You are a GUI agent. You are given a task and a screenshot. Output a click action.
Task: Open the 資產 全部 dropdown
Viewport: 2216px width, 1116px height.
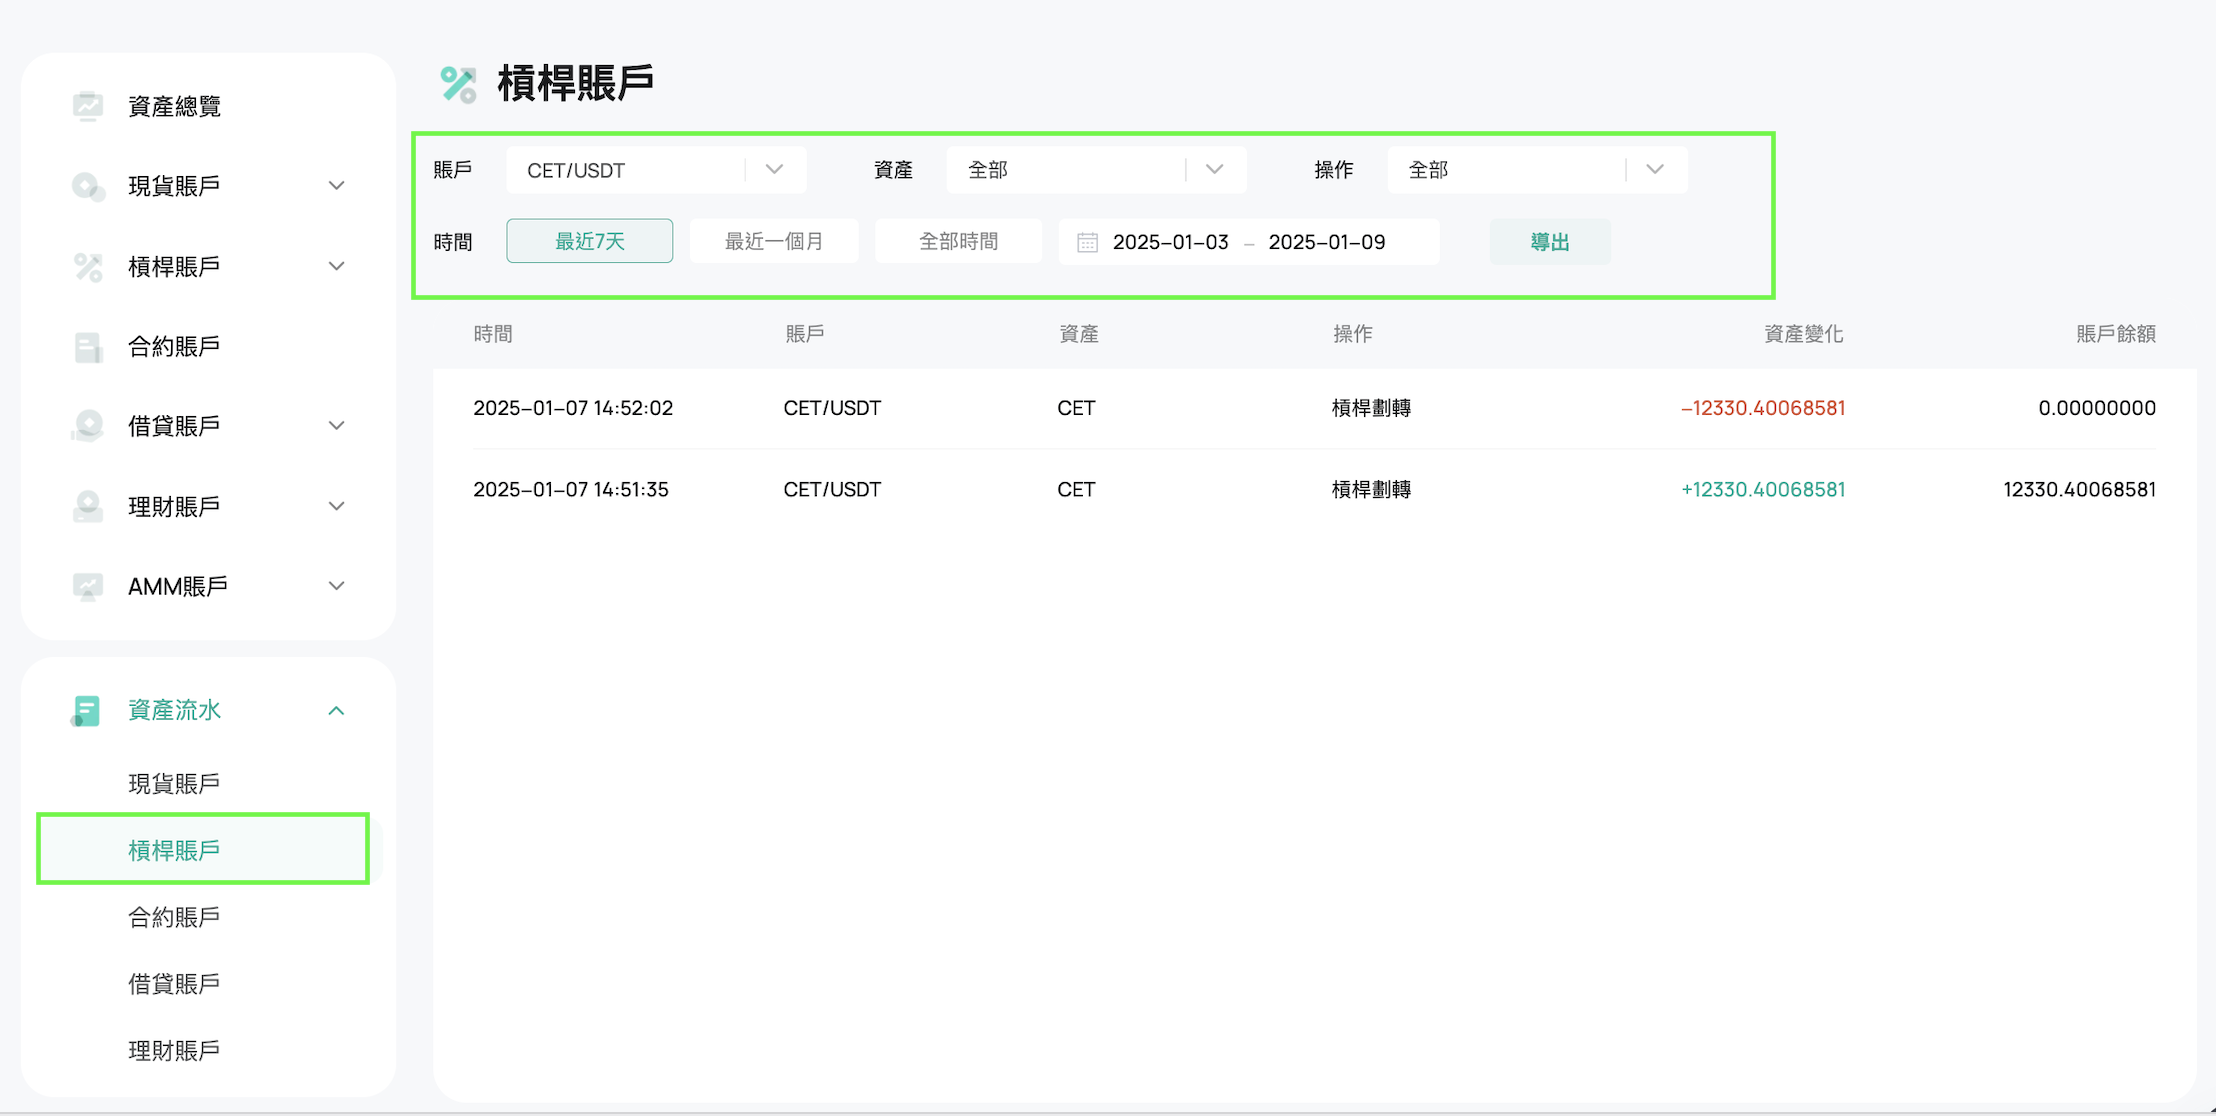tap(1096, 170)
